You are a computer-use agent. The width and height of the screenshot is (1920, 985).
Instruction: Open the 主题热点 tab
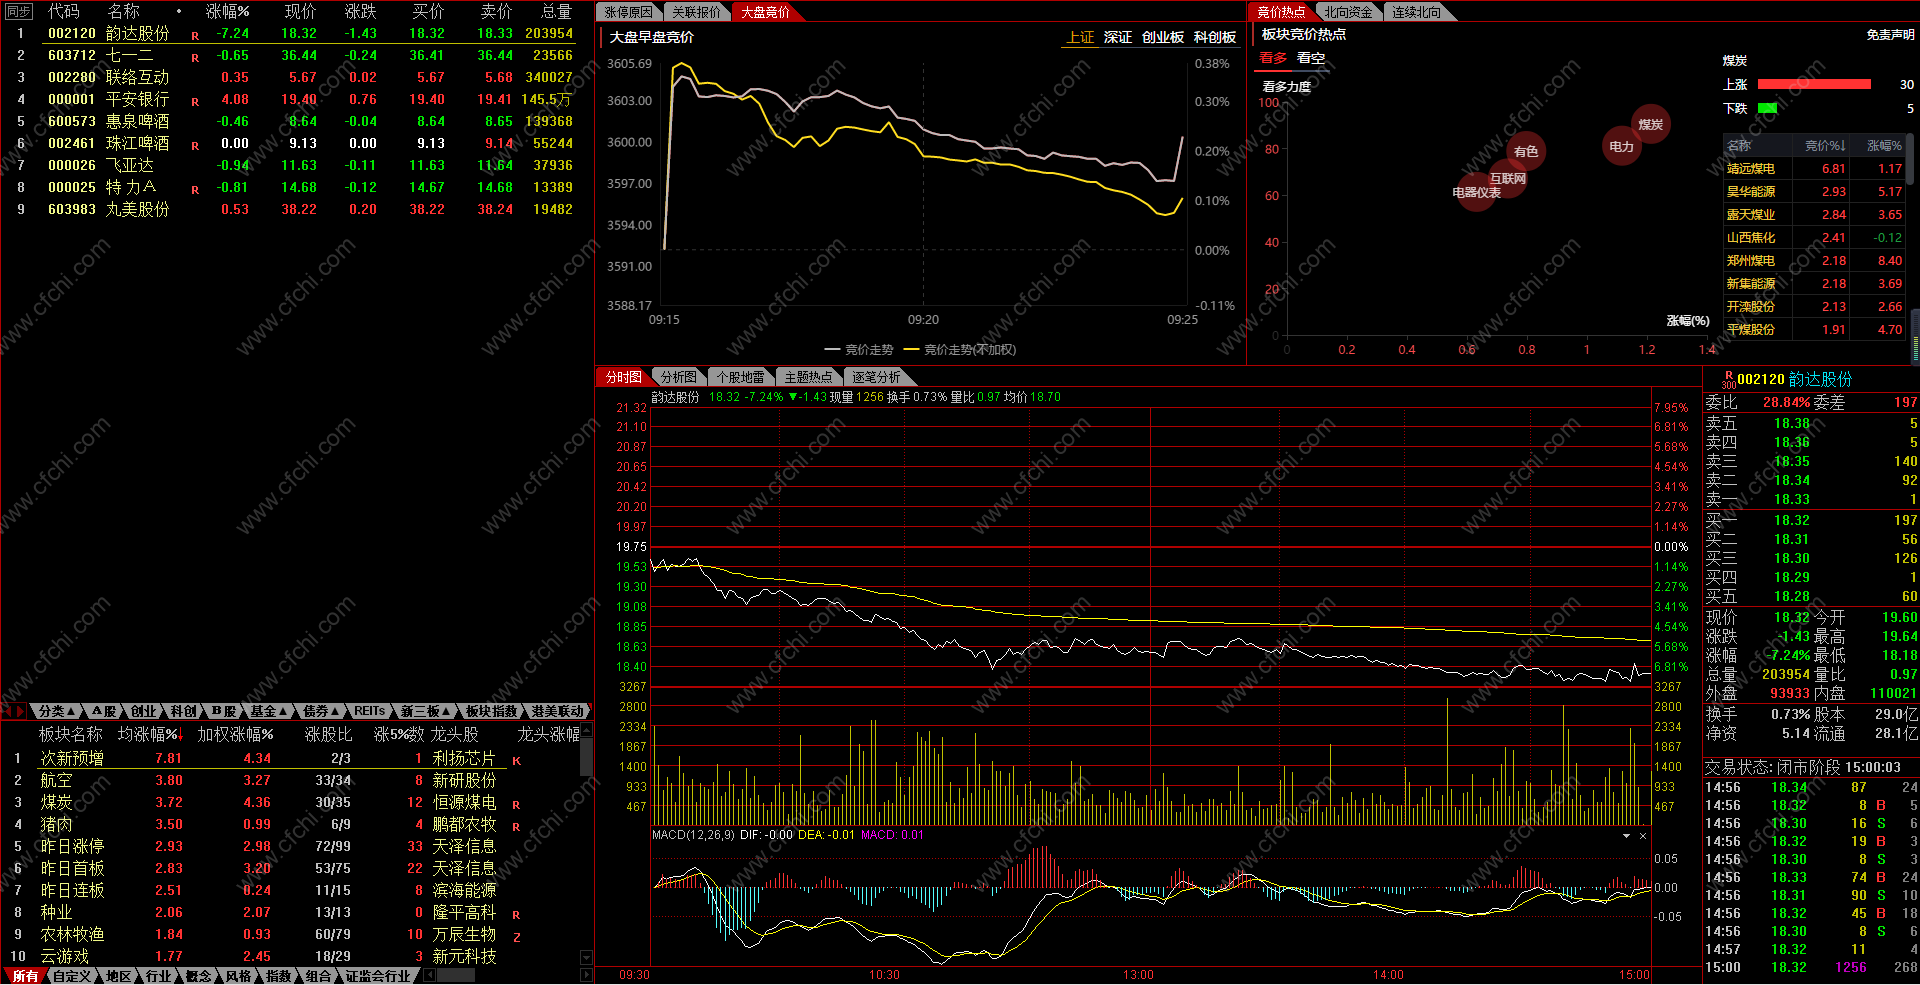(x=808, y=377)
